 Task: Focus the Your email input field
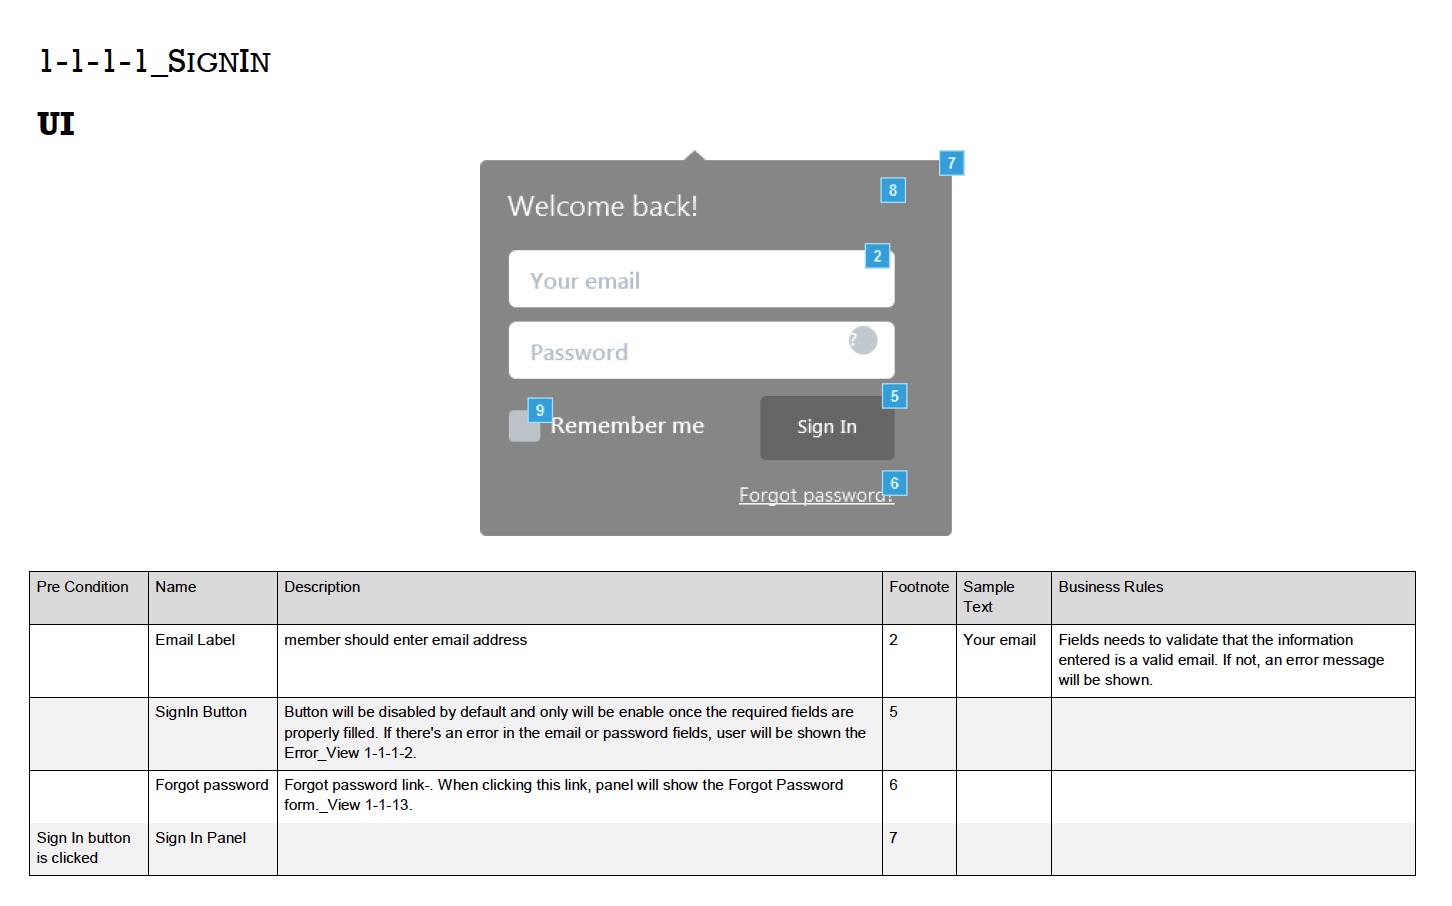(701, 279)
